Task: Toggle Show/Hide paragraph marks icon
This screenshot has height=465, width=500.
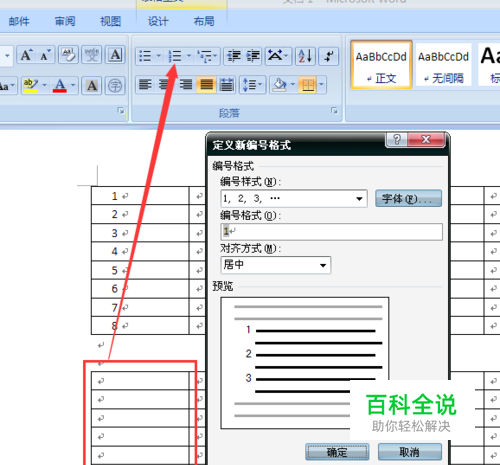Action: point(328,56)
